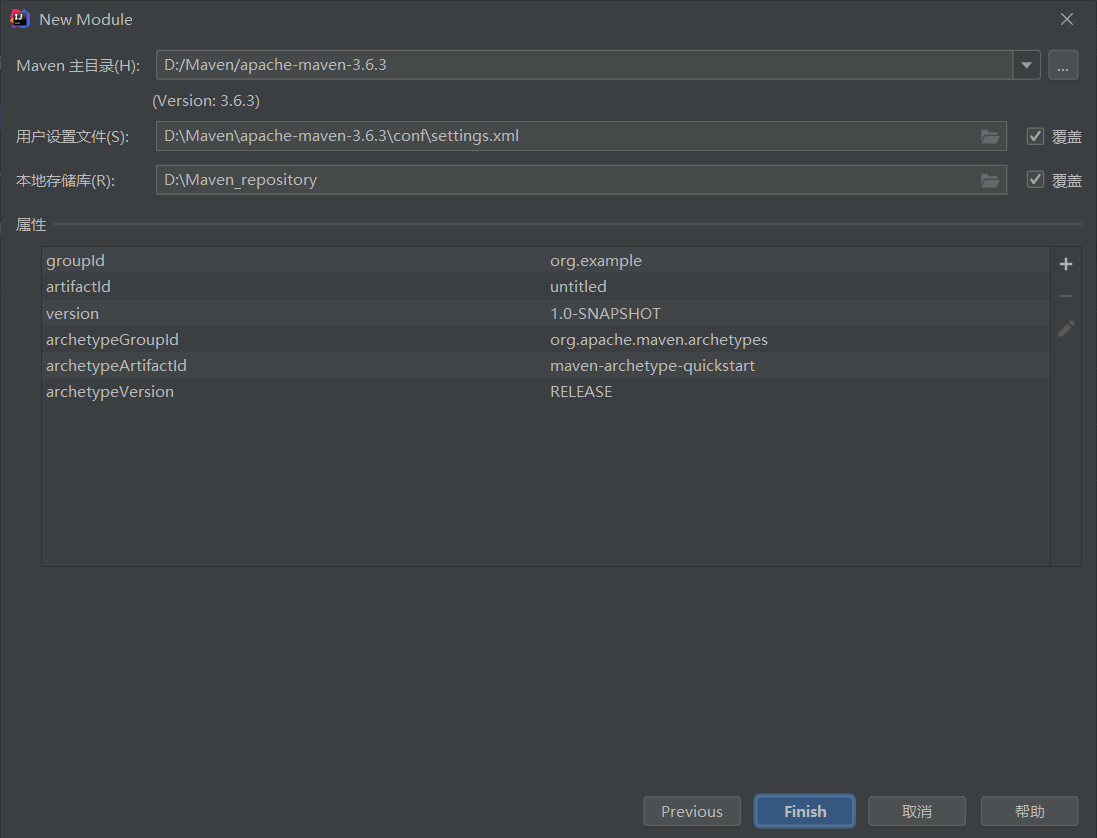1097x838 pixels.
Task: Click the edit property pencil icon
Action: (1066, 329)
